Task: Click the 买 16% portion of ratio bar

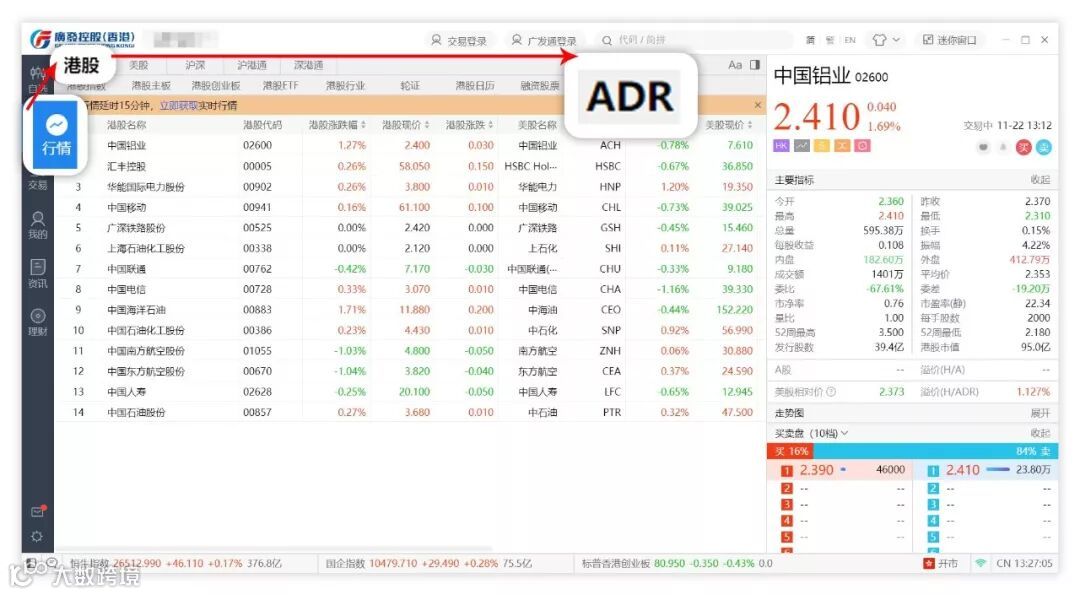Action: pyautogui.click(x=791, y=452)
